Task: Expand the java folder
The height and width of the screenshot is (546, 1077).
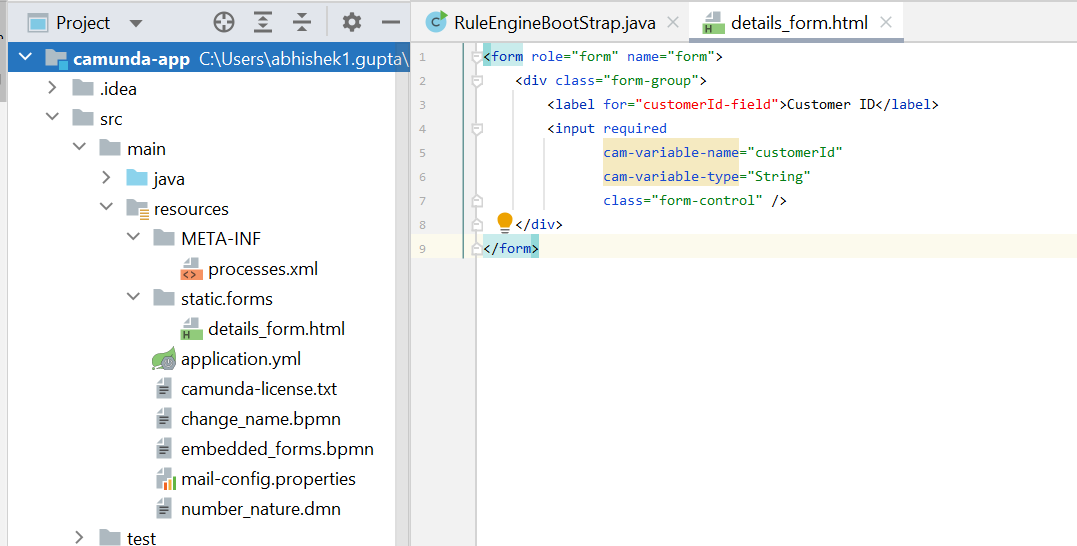Action: 106,177
